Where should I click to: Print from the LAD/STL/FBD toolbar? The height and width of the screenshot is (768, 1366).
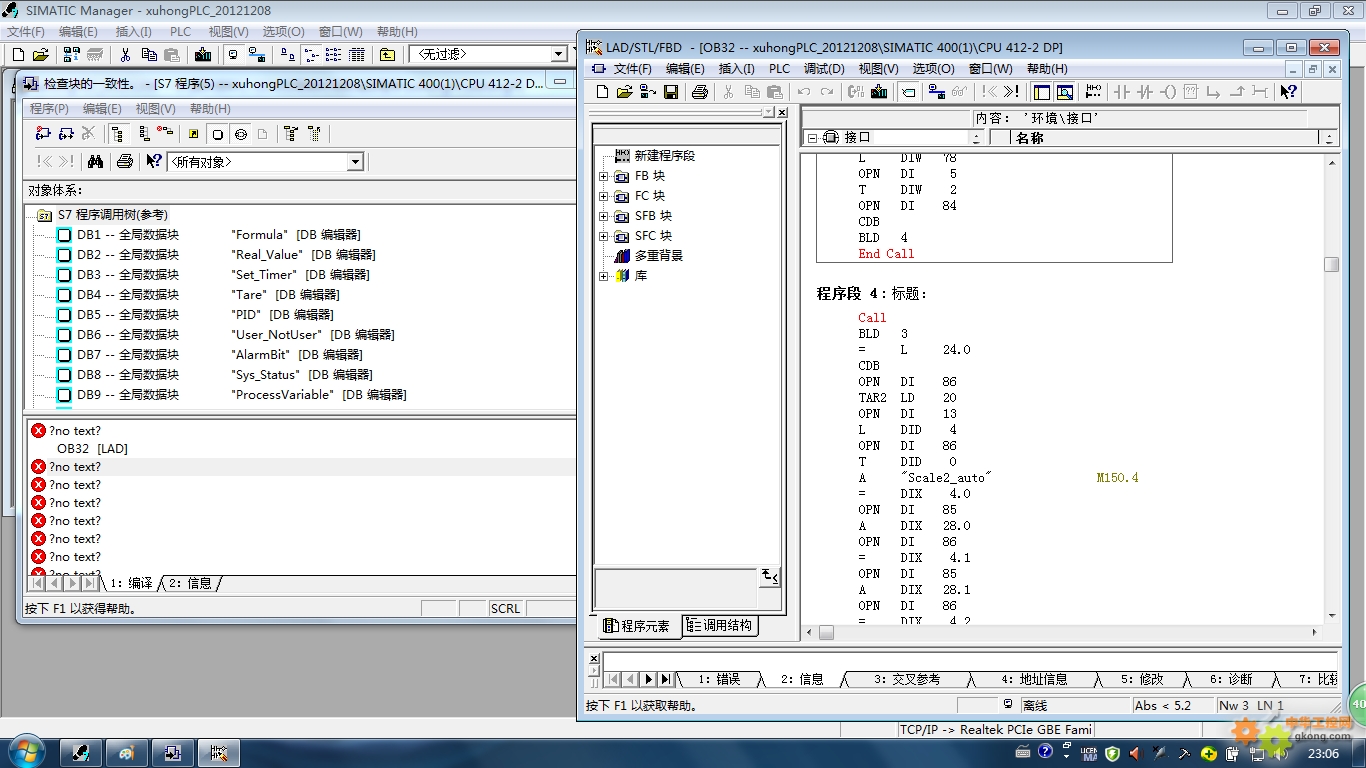tap(700, 92)
